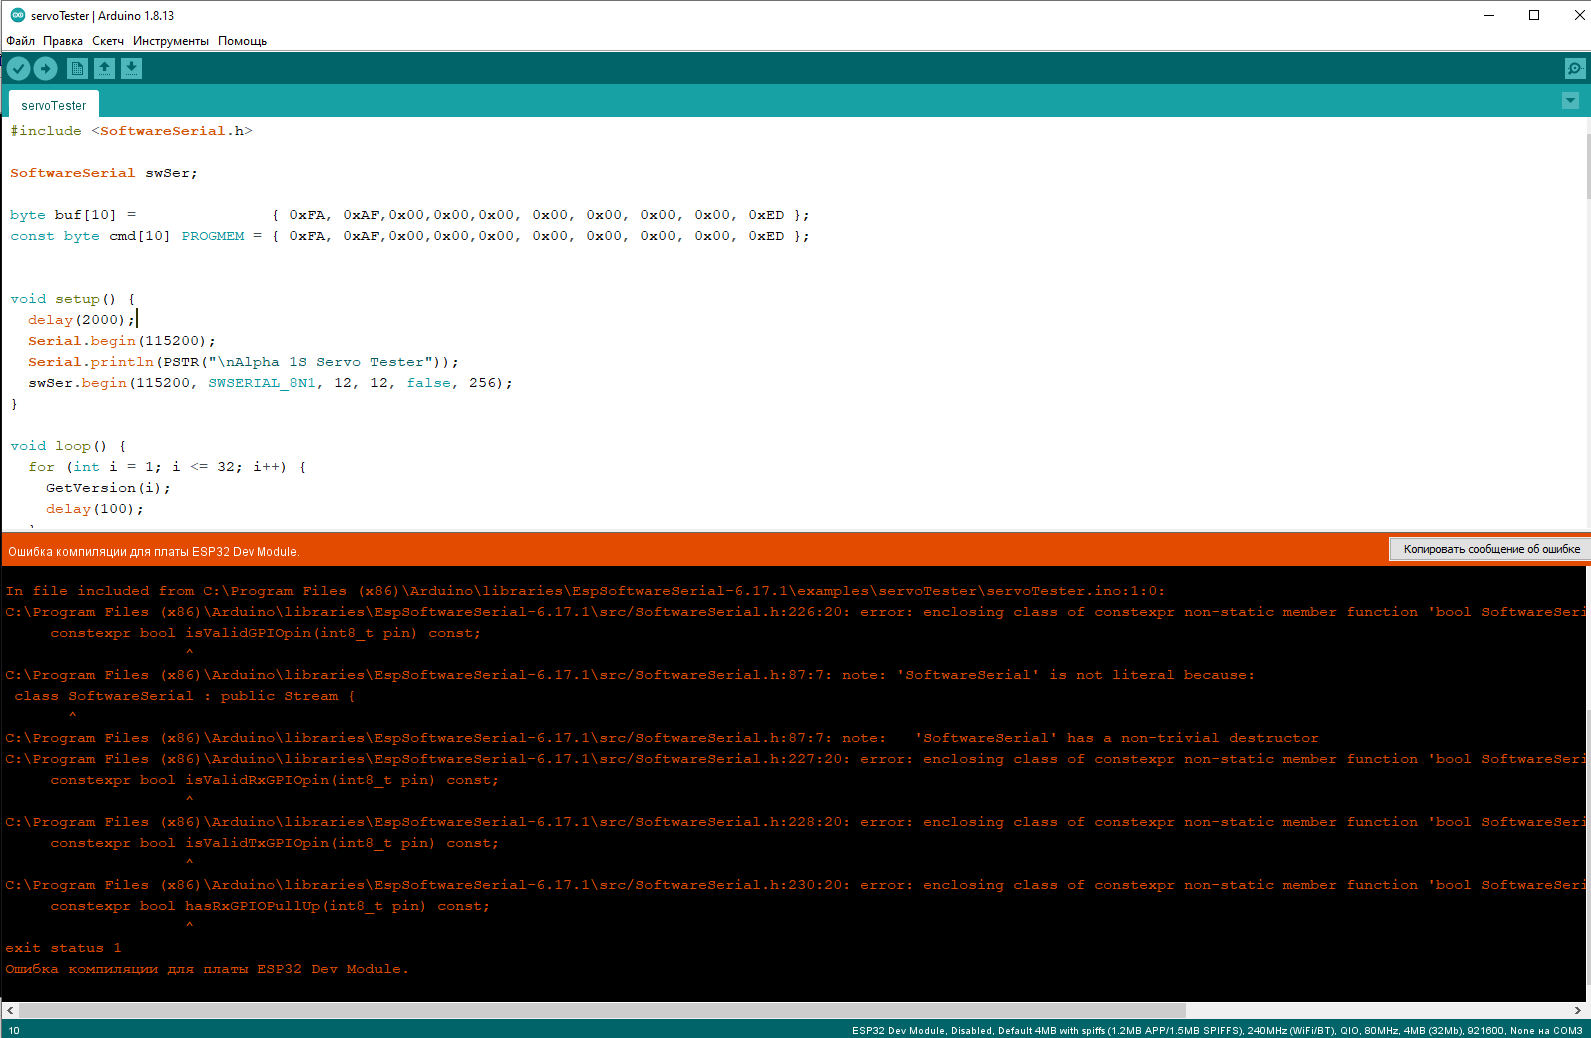Image resolution: width=1591 pixels, height=1038 pixels.
Task: Click the 'for (int i = 1; i <= 32' line
Action: click(x=167, y=467)
